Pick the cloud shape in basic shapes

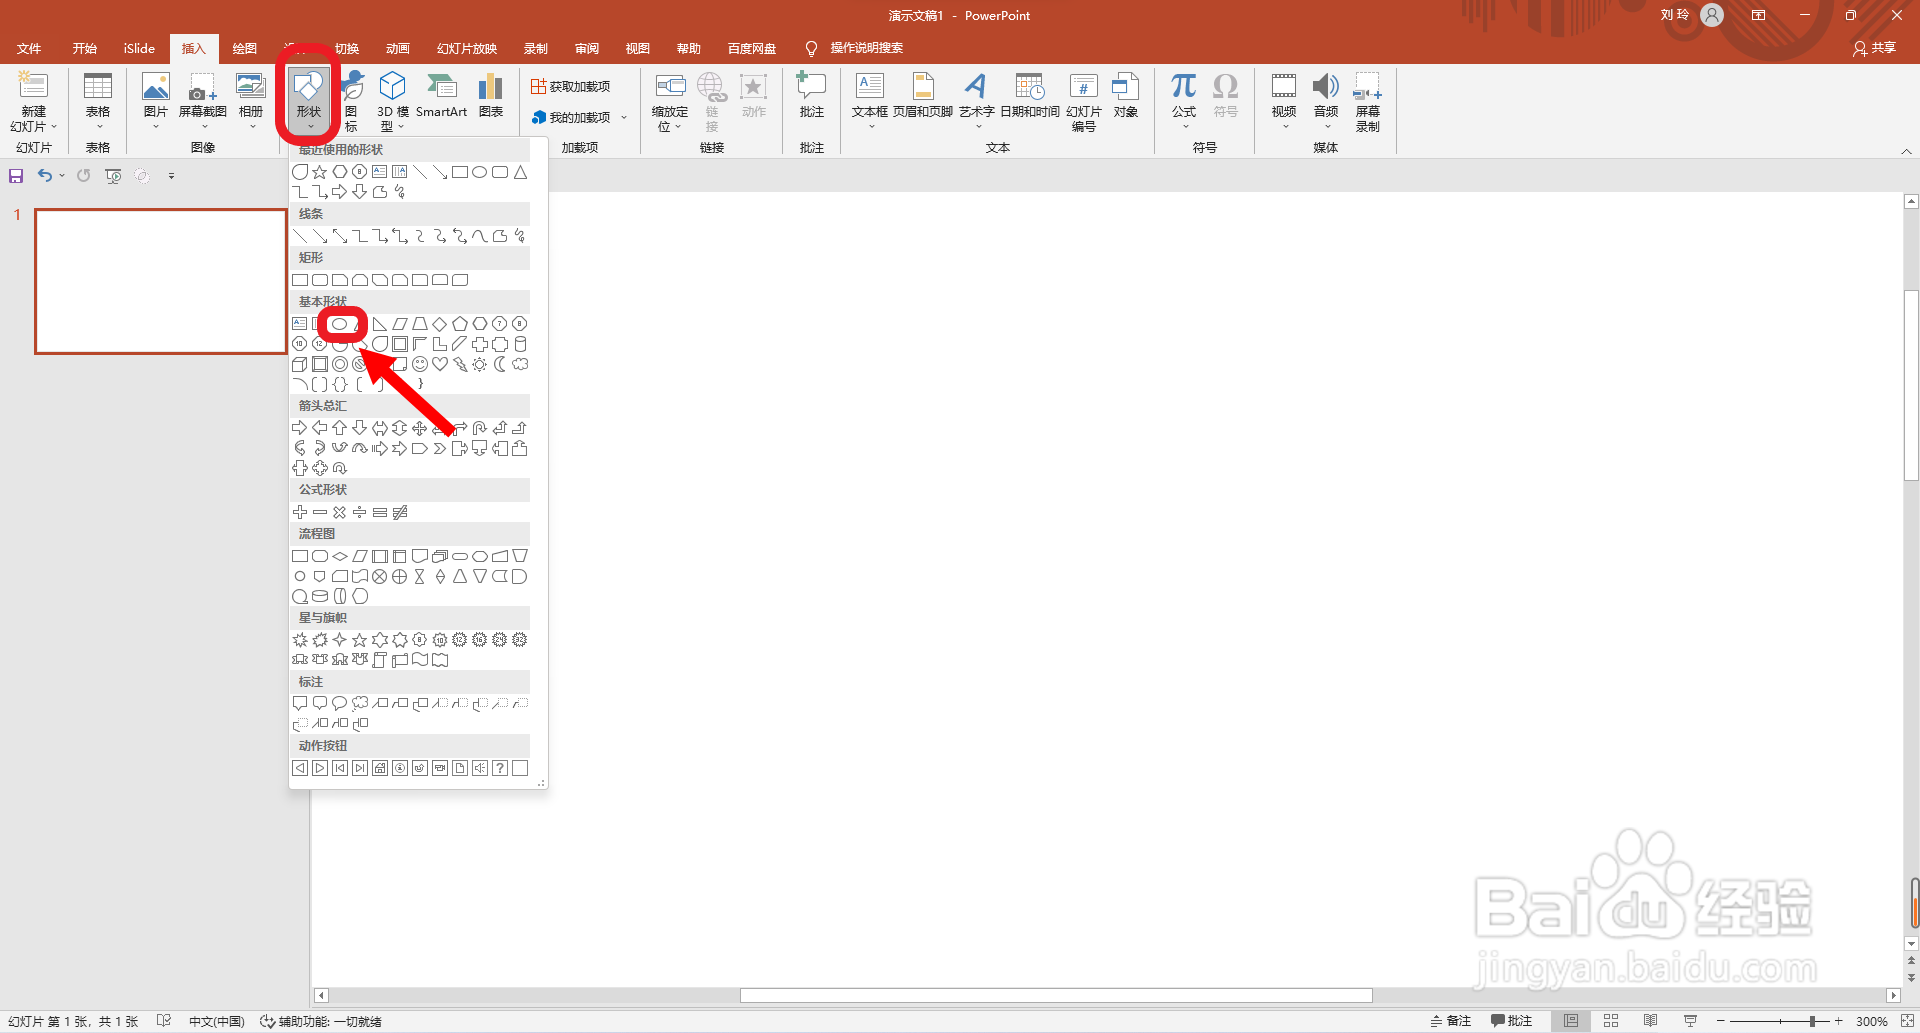pos(520,364)
